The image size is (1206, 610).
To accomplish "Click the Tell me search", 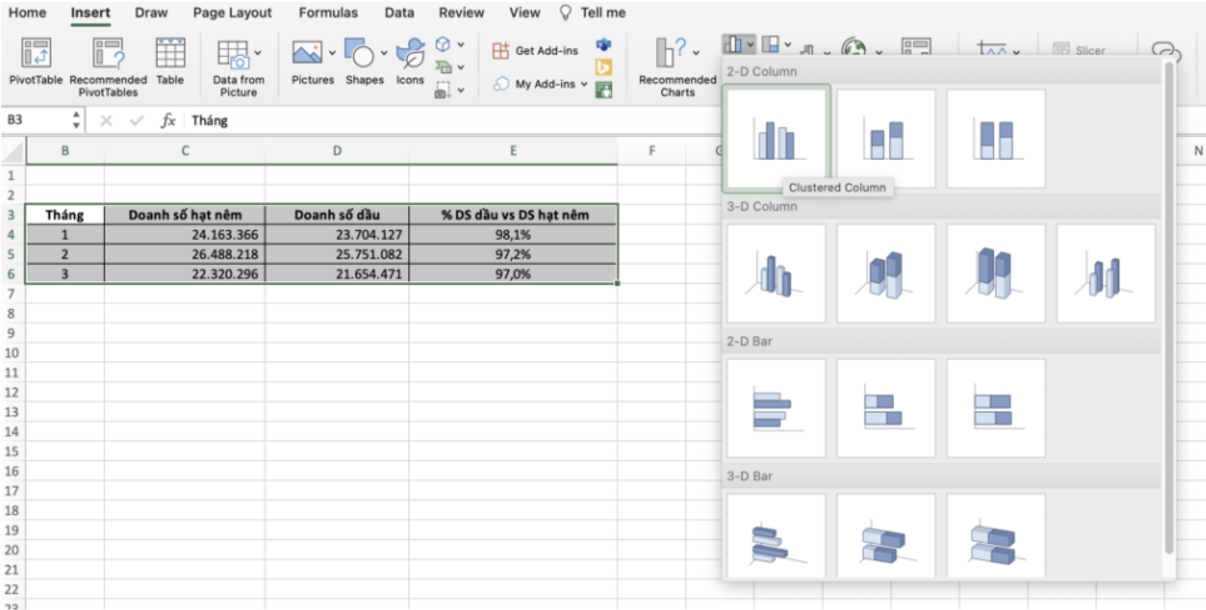I will tap(592, 13).
